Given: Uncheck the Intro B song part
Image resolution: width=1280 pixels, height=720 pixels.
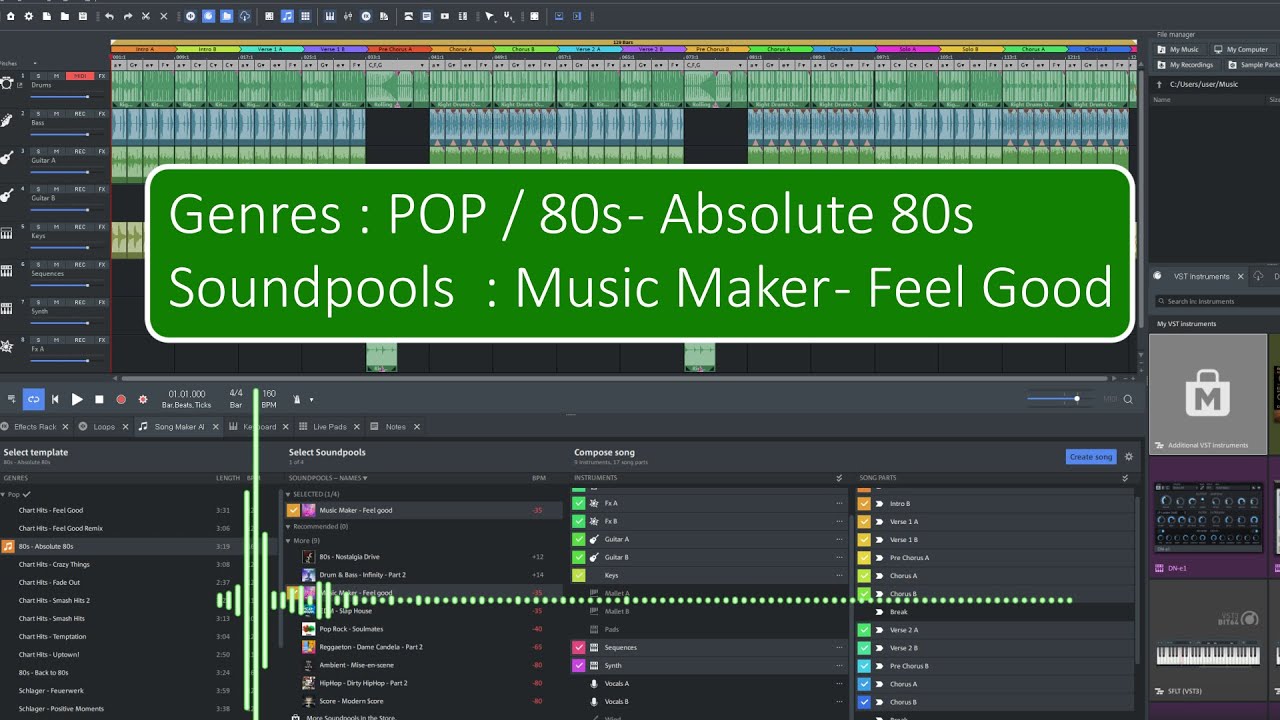Looking at the screenshot, I should 864,503.
